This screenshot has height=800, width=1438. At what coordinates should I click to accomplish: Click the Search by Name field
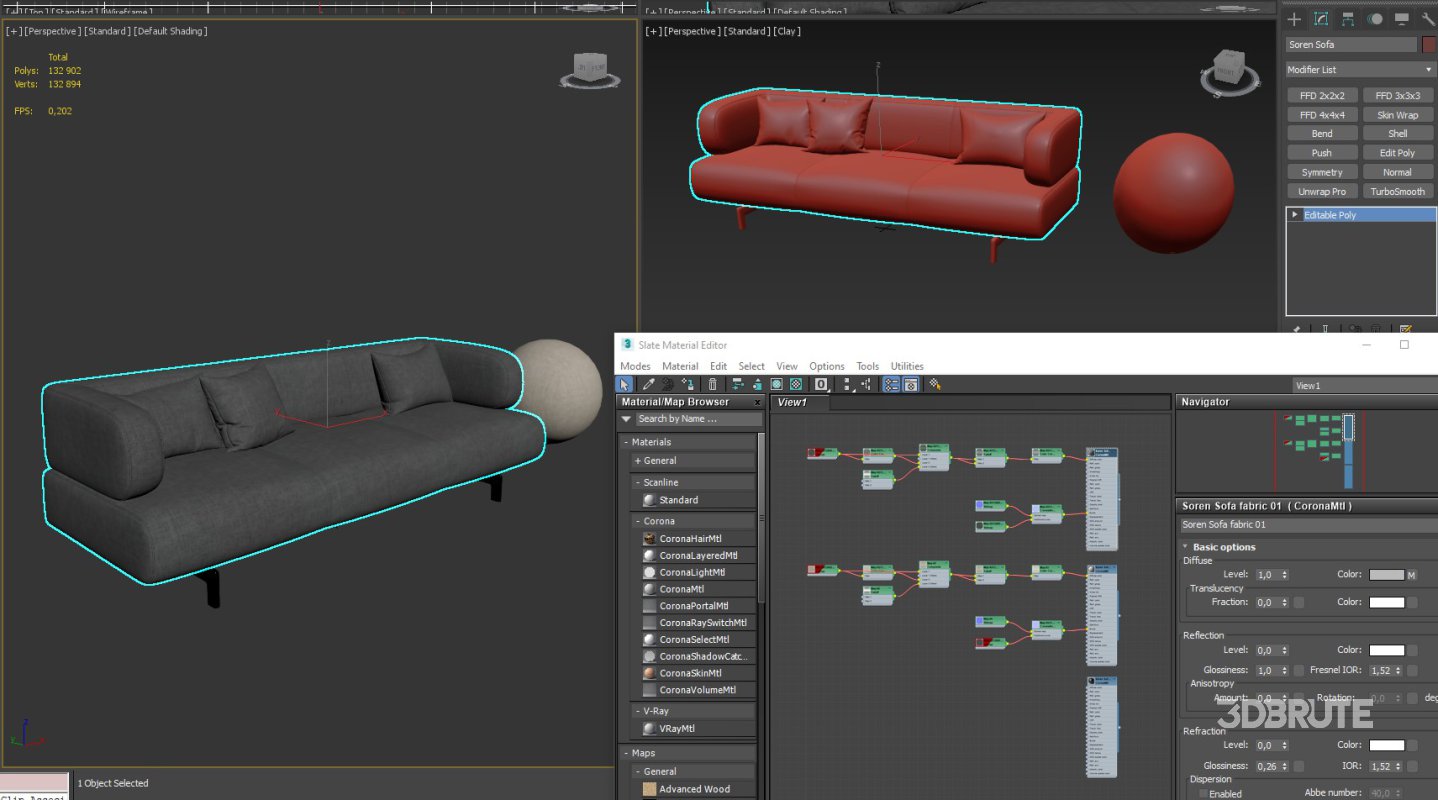pos(690,419)
